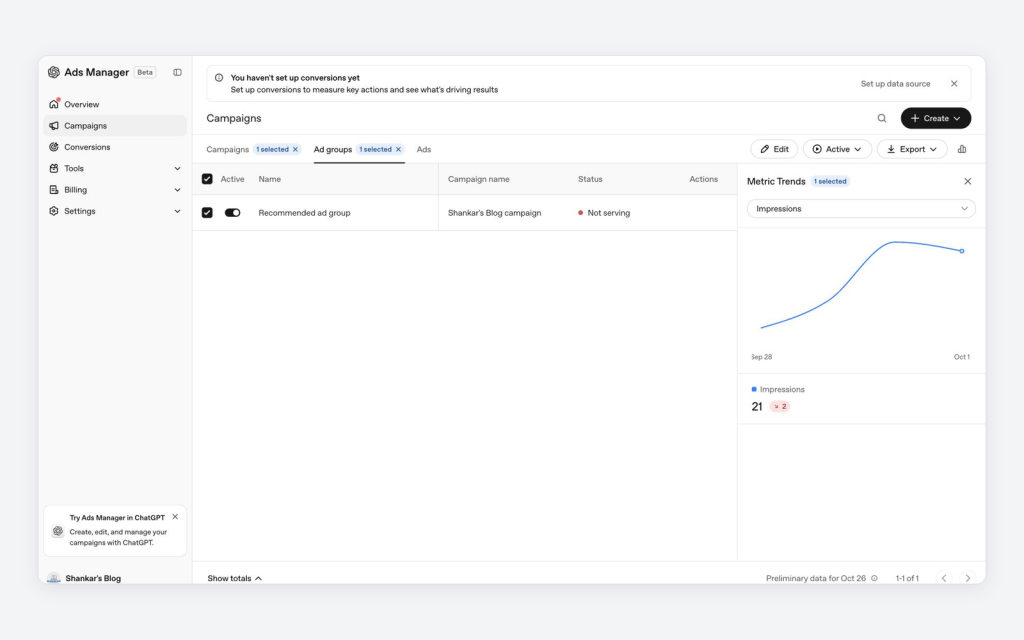Click the Campaign name column header
This screenshot has width=1024, height=640.
(479, 179)
